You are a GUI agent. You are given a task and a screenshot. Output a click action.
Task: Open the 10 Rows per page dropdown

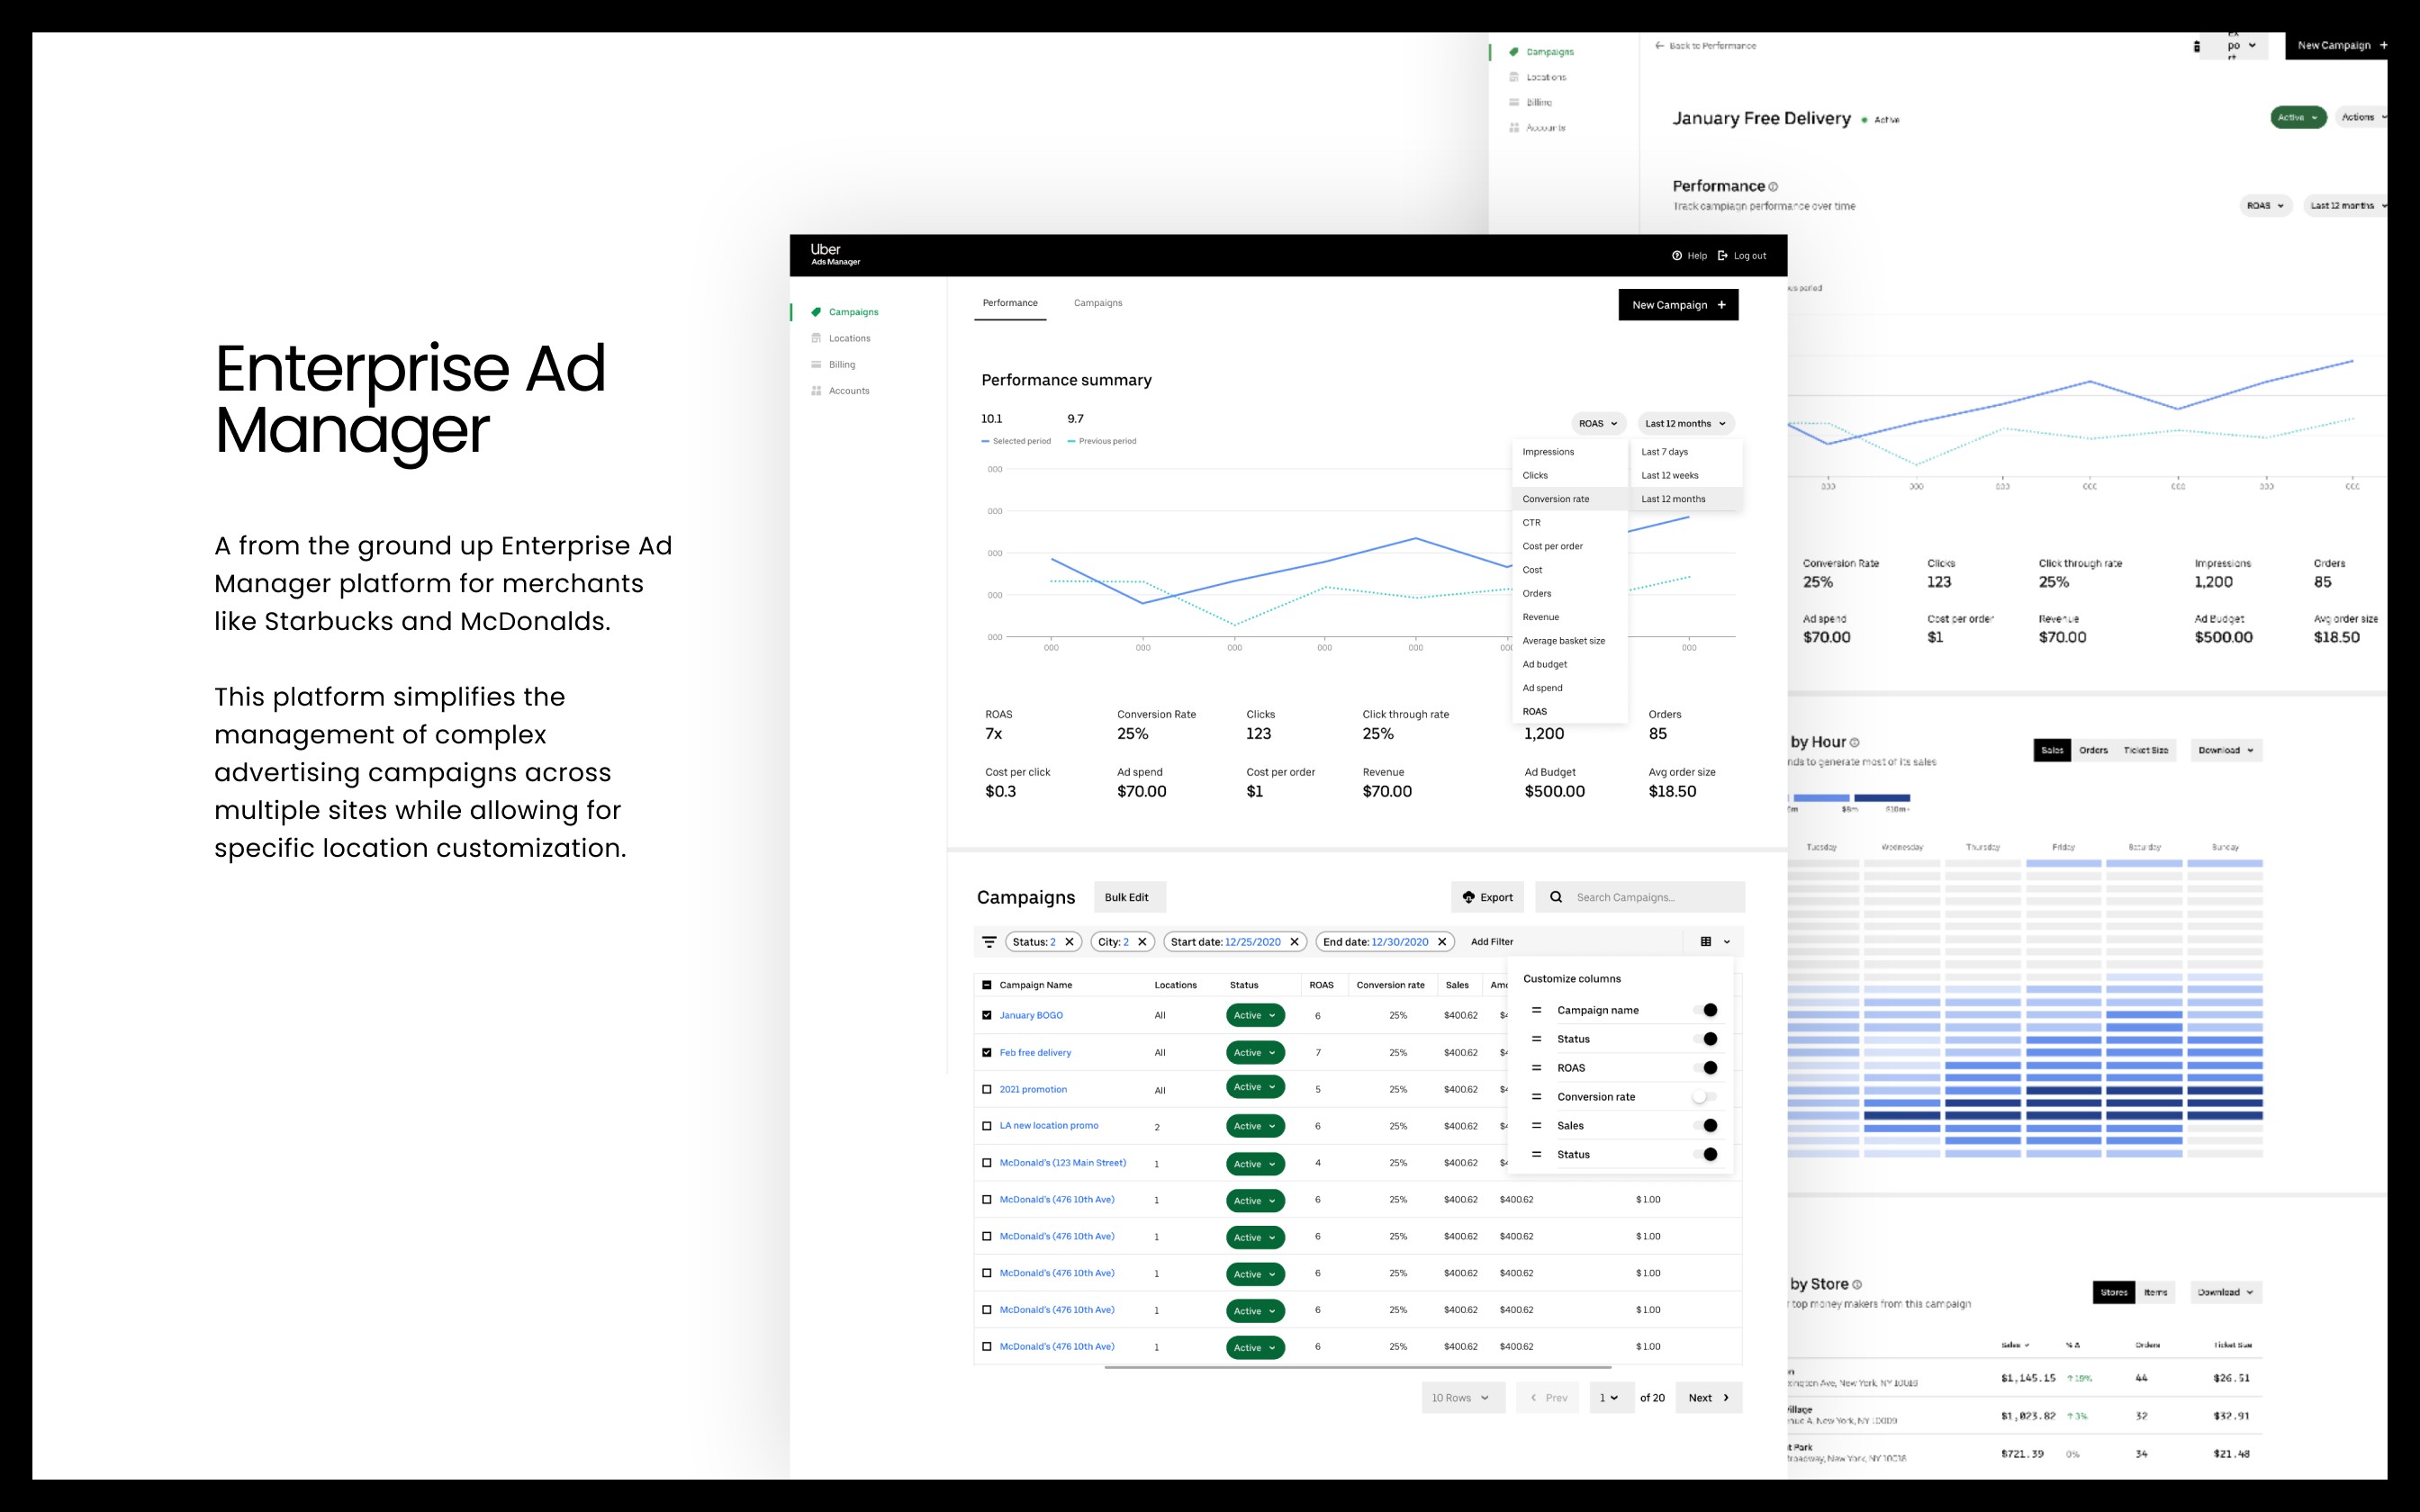[1462, 1398]
